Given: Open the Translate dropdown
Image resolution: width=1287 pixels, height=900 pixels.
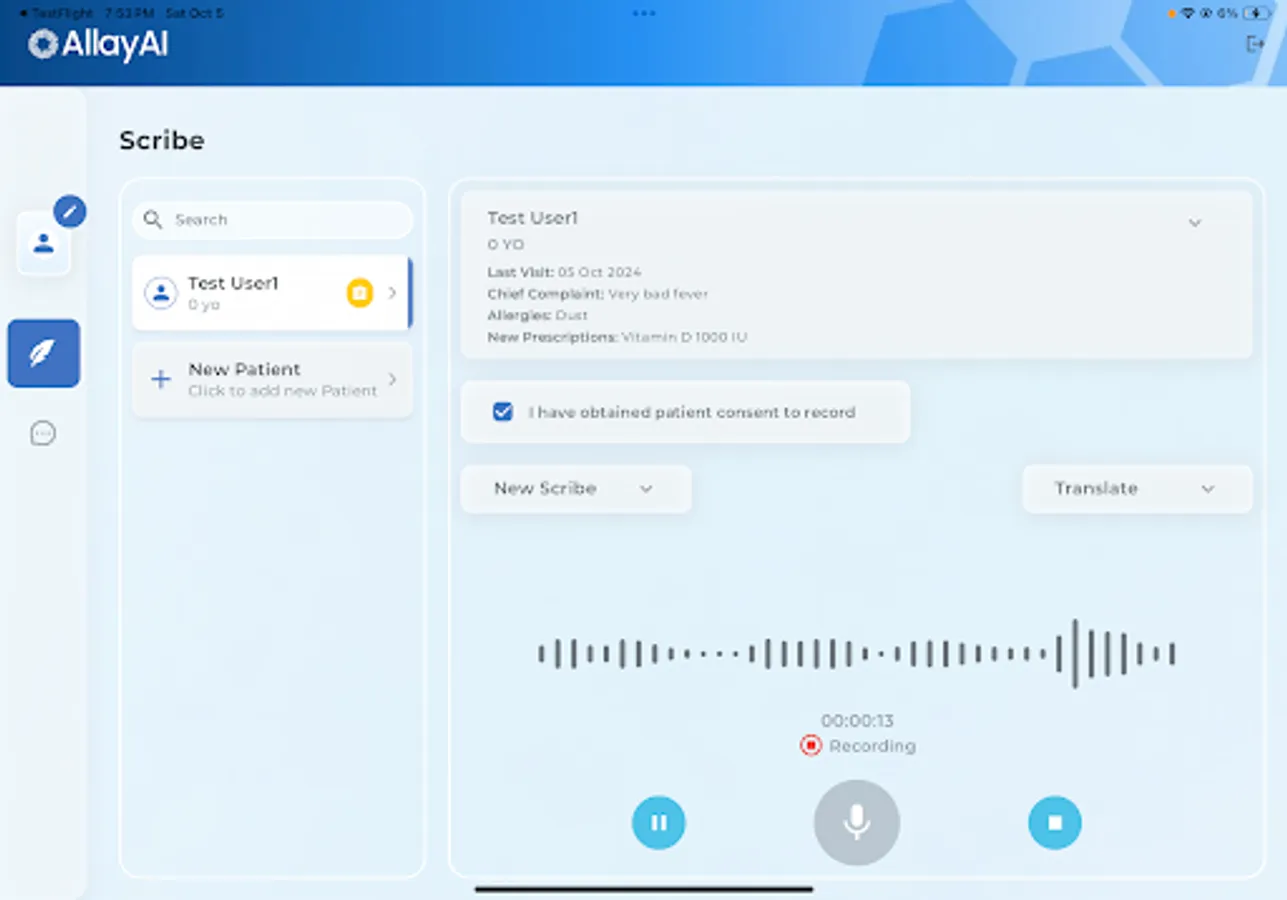Looking at the screenshot, I should (x=1136, y=489).
